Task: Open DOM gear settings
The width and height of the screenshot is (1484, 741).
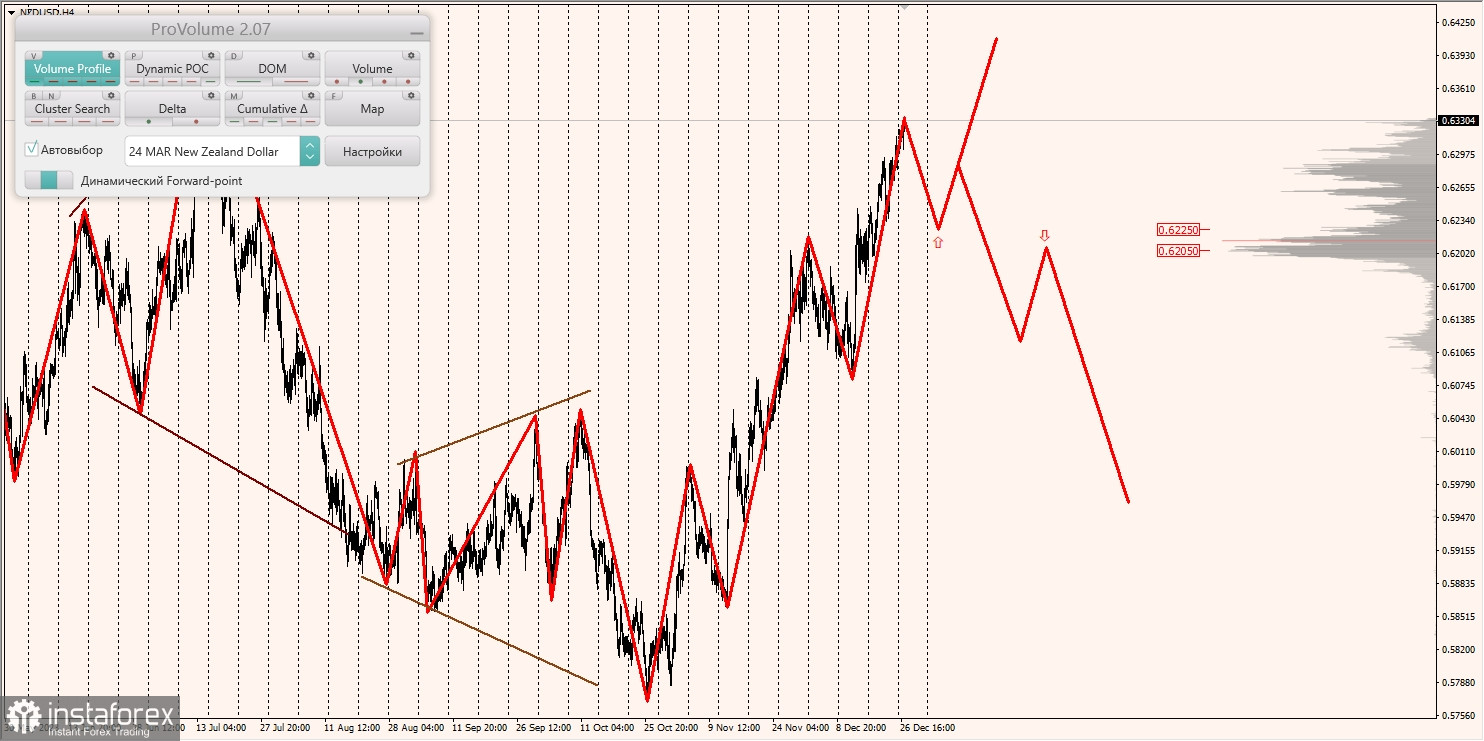Action: coord(311,56)
